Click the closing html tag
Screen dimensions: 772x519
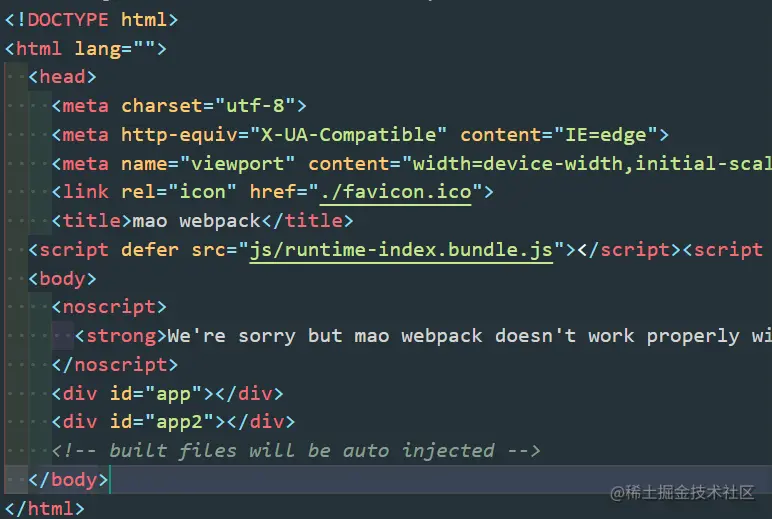(45, 508)
